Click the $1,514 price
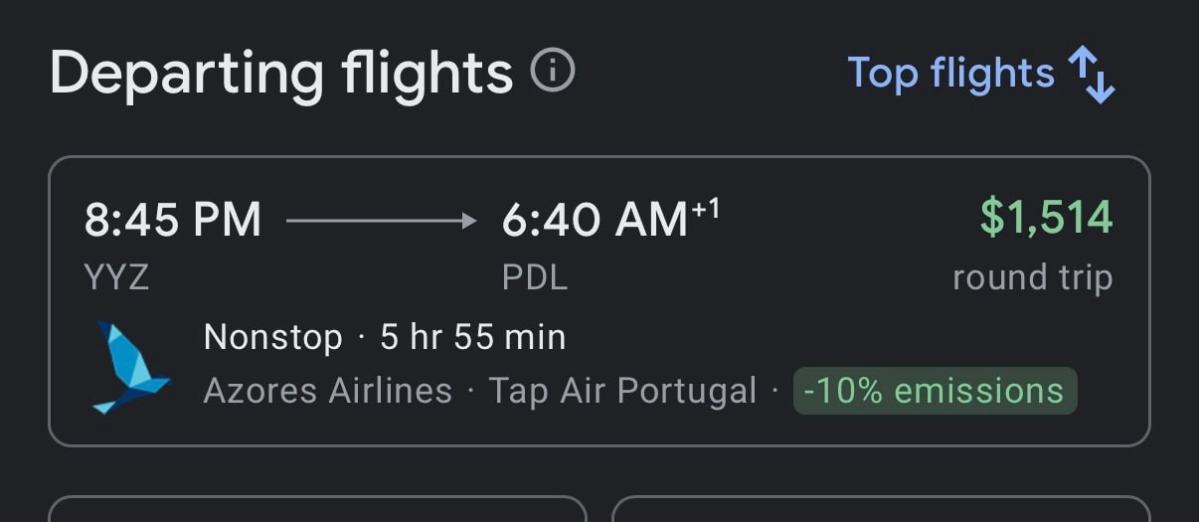This screenshot has width=1199, height=522. [x=1045, y=218]
